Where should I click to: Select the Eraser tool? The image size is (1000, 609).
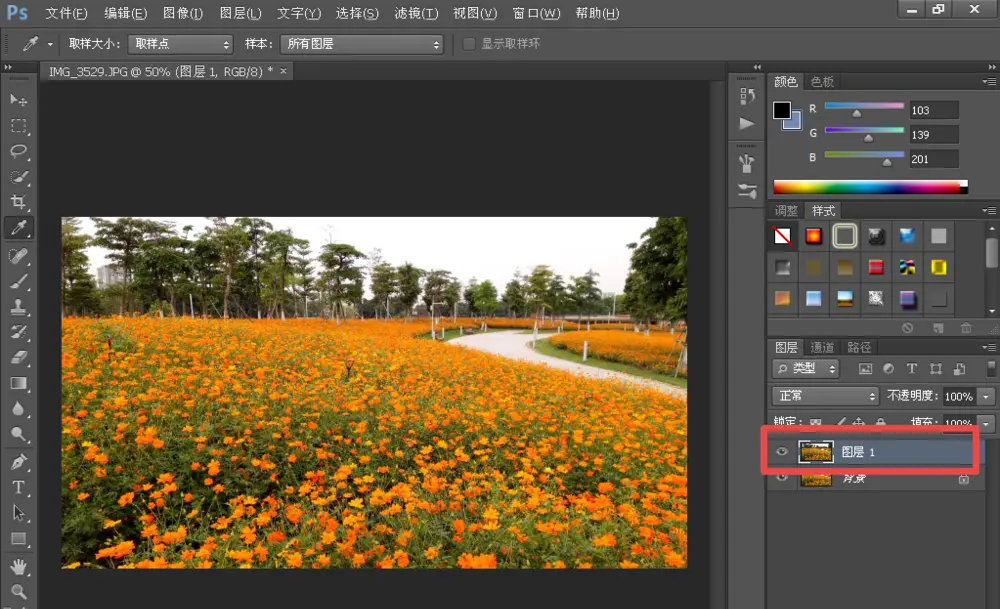(x=19, y=357)
